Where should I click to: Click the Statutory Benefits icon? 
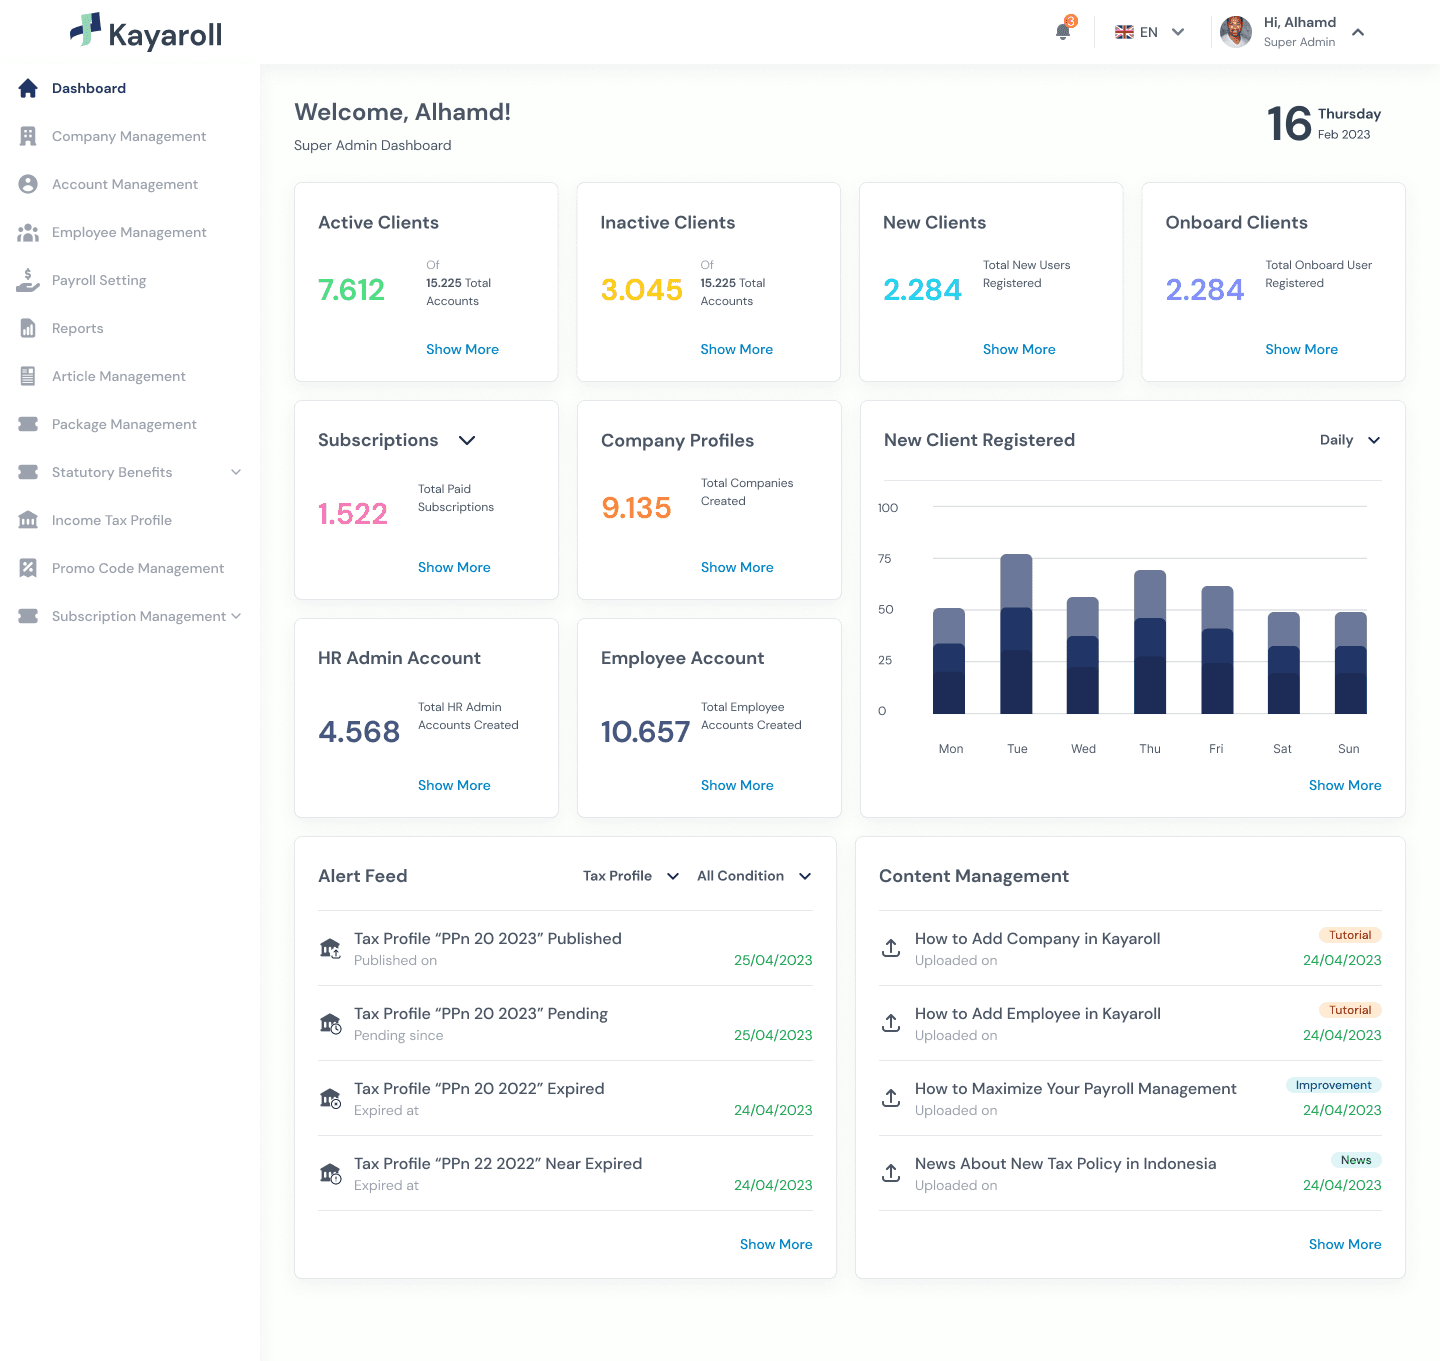pyautogui.click(x=28, y=472)
